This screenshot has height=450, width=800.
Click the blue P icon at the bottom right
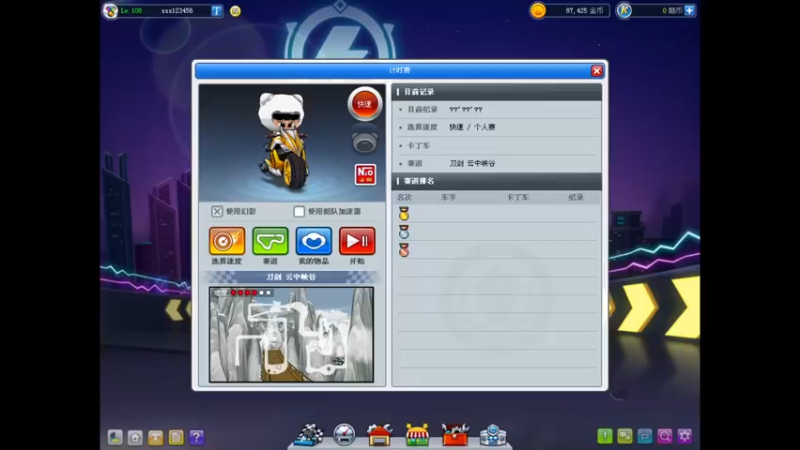click(x=645, y=436)
